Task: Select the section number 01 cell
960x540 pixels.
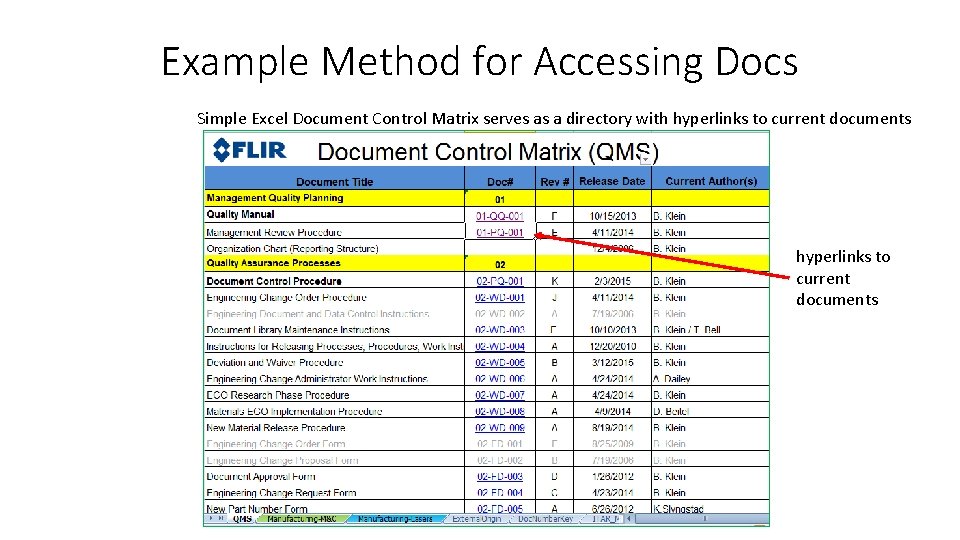Action: tap(500, 199)
